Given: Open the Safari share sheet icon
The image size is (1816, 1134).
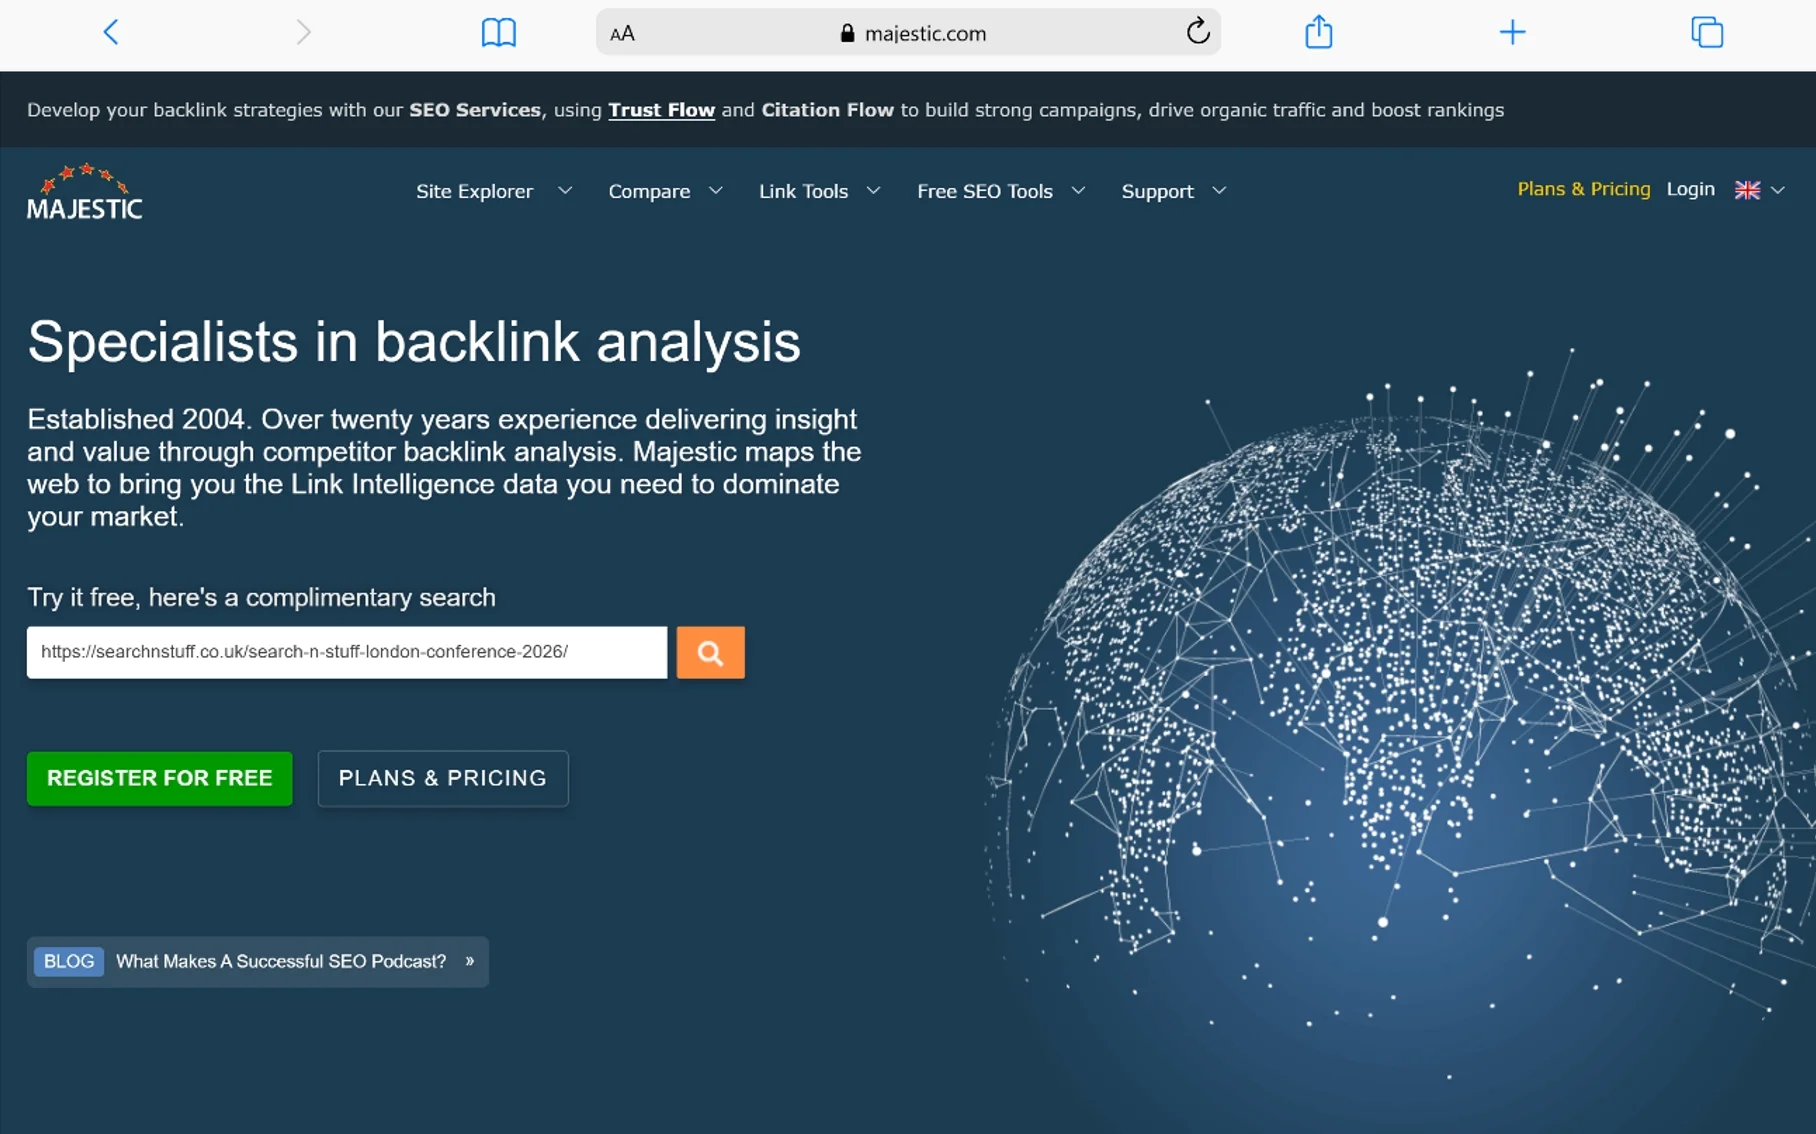Looking at the screenshot, I should (1319, 31).
